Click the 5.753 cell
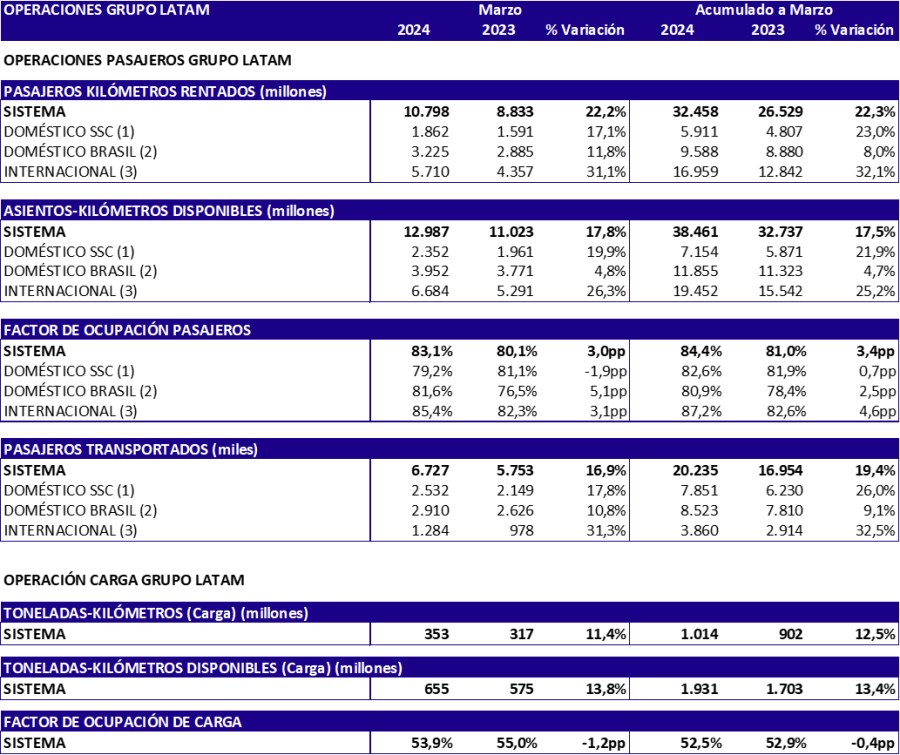This screenshot has width=900, height=755. 515,470
